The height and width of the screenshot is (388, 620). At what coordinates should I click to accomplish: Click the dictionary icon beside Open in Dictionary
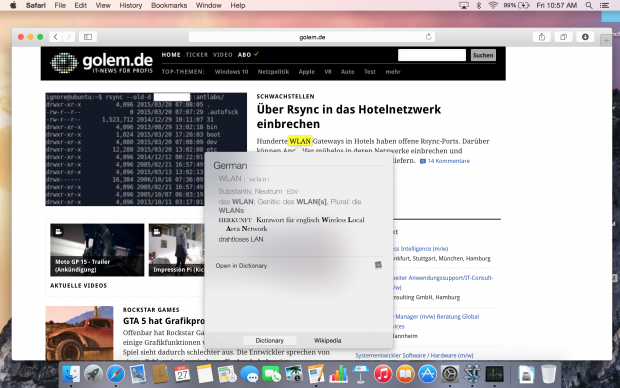pyautogui.click(x=378, y=265)
